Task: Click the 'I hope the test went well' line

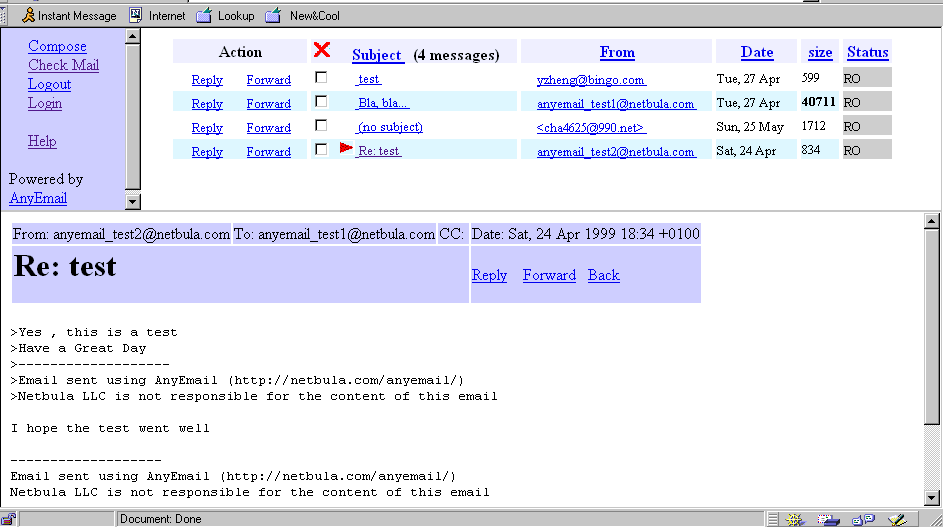Action: [x=110, y=428]
